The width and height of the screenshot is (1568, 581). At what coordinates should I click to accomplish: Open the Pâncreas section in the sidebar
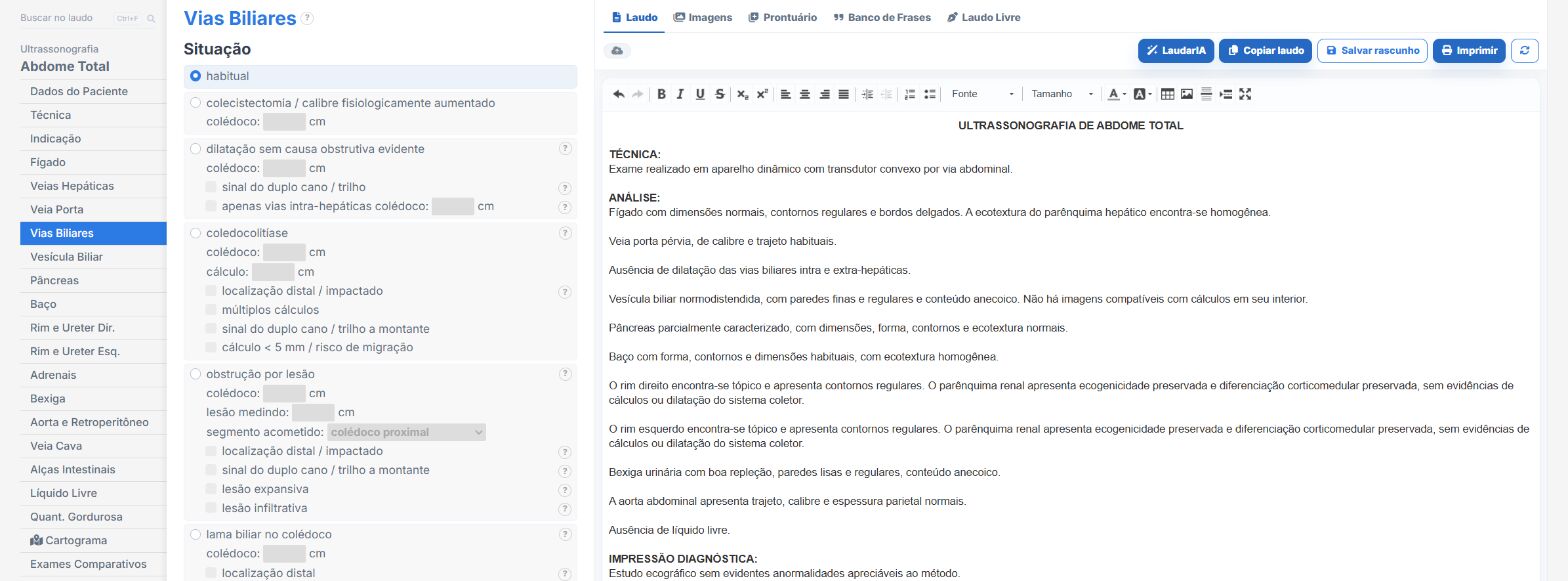click(x=93, y=280)
